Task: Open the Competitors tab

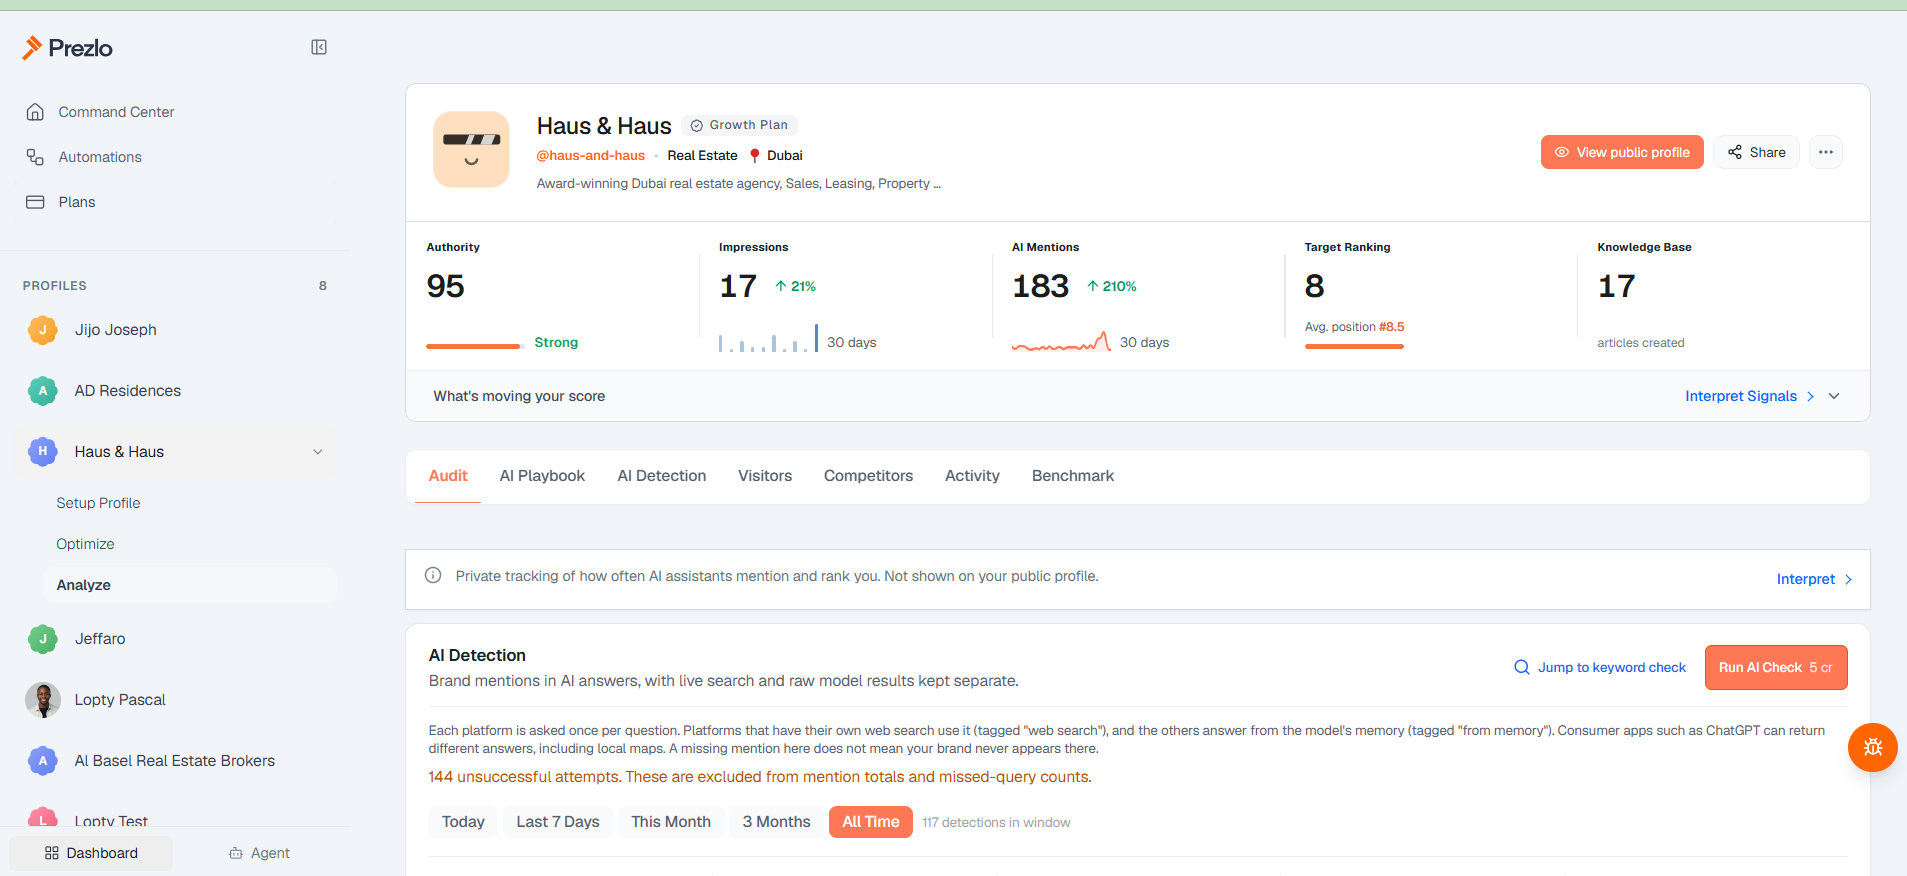Action: [x=868, y=476]
